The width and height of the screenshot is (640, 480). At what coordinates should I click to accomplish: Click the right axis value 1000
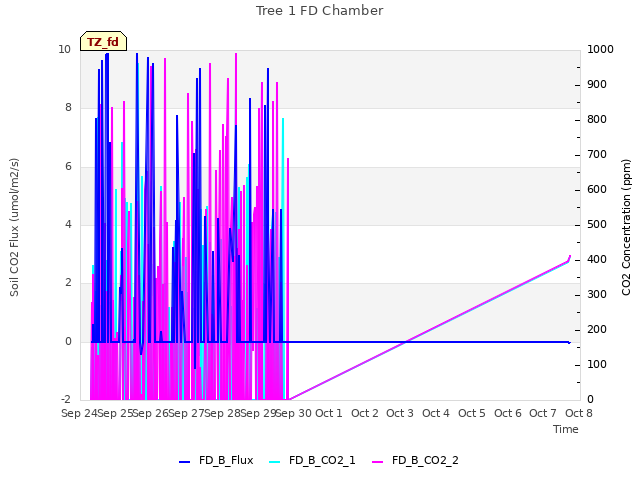[x=600, y=49]
